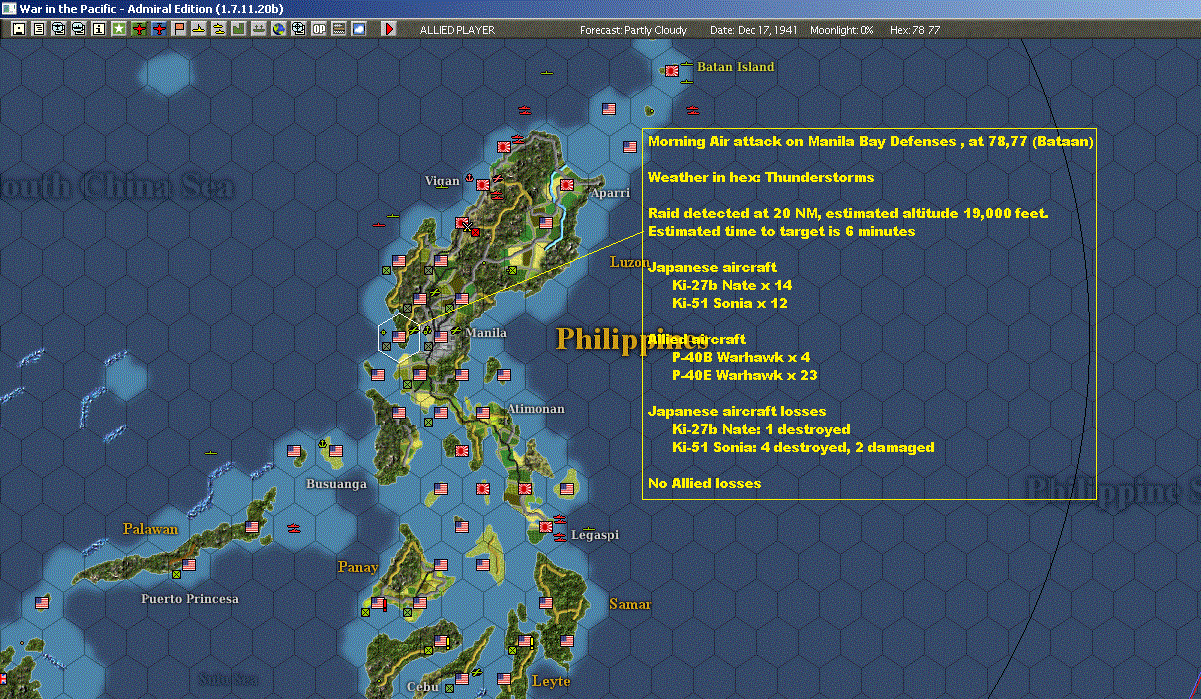Image resolution: width=1201 pixels, height=699 pixels.
Task: Click the Busuanga label
Action: coord(336,484)
